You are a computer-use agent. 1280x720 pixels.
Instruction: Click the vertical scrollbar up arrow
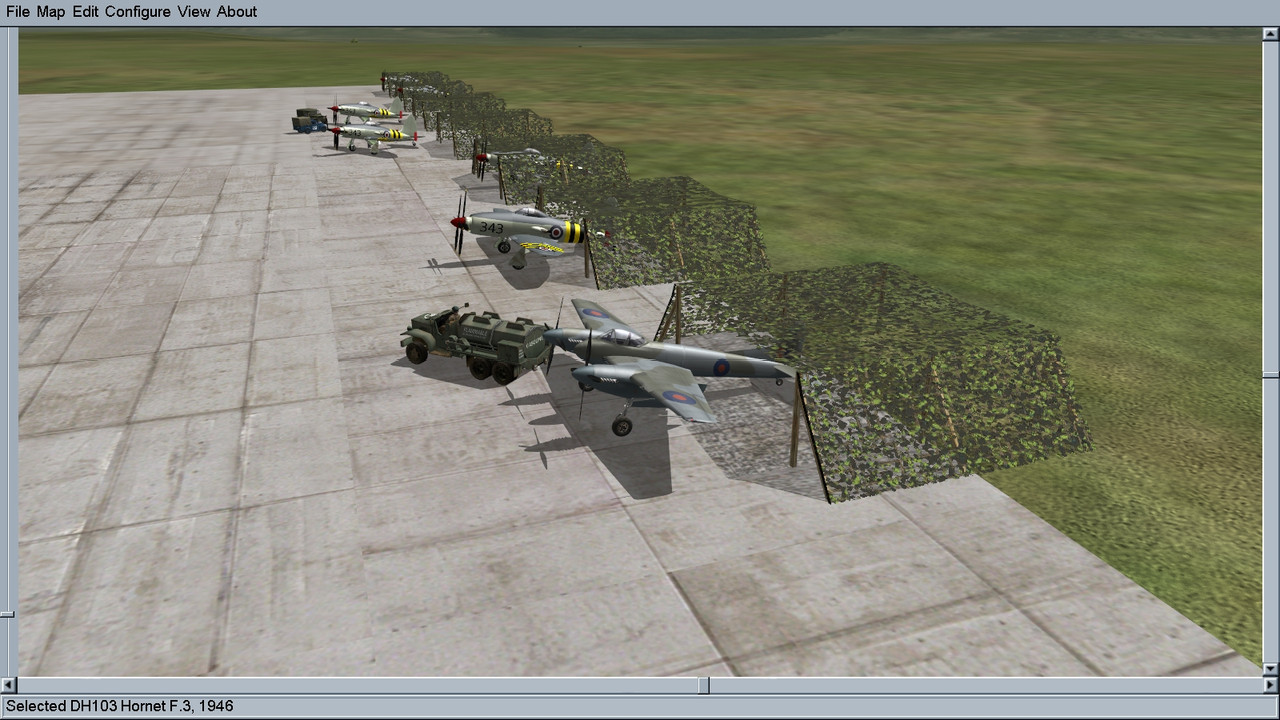[x=1270, y=34]
